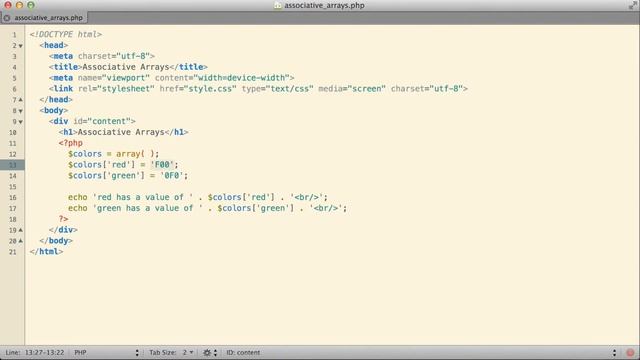The height and width of the screenshot is (360, 640).
Task: Click 'green has a value of' echo string
Action: [148, 208]
